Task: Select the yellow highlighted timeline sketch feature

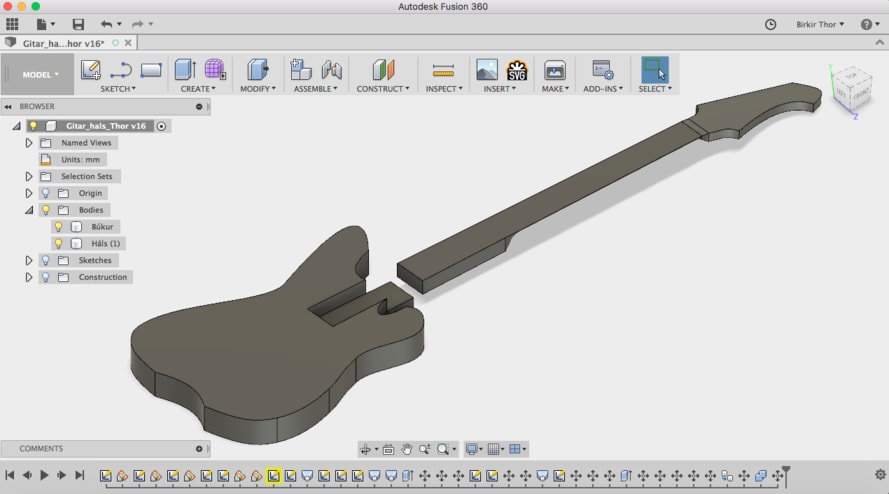Action: point(274,475)
